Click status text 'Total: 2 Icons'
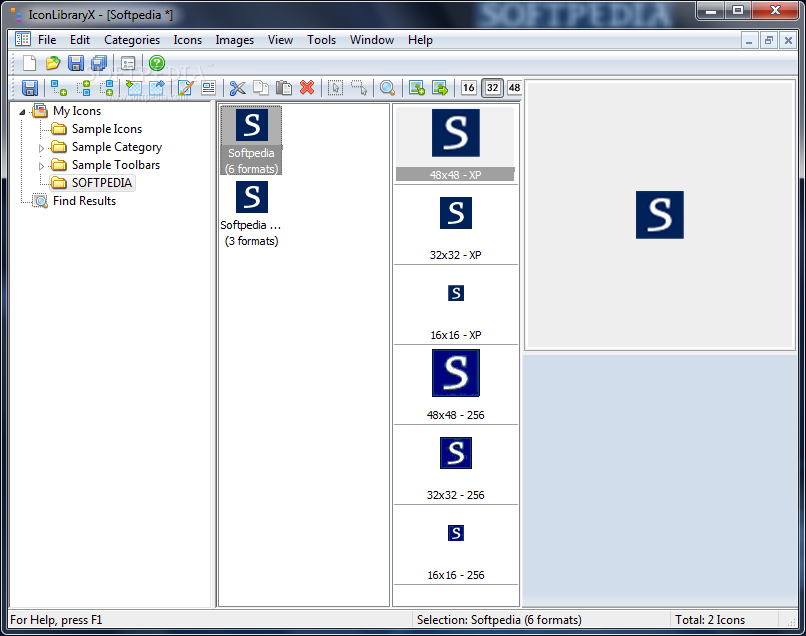 coord(710,620)
